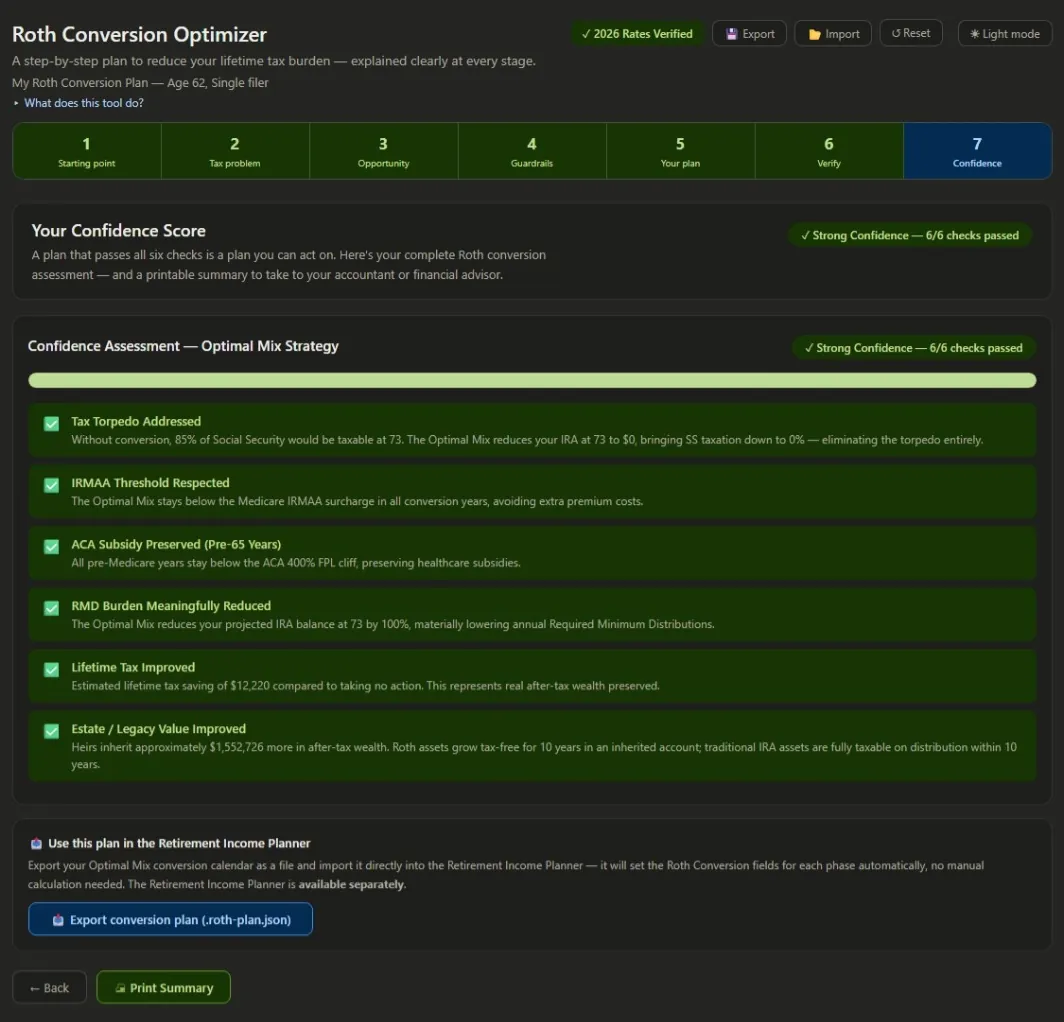This screenshot has width=1064, height=1022.
Task: Click the export icon on roth-plan.json button
Action: (x=58, y=920)
